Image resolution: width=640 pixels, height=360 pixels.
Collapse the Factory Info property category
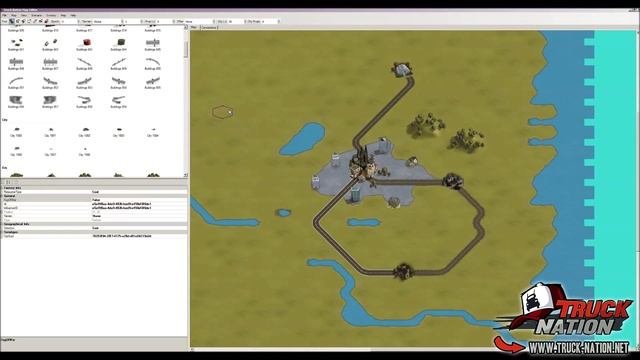(2, 188)
